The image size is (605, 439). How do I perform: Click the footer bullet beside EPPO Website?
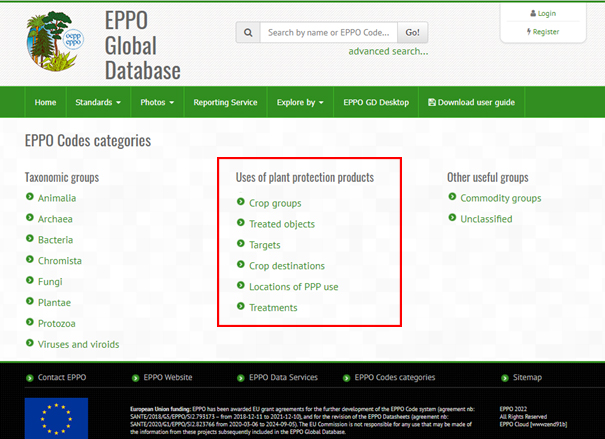(x=135, y=378)
